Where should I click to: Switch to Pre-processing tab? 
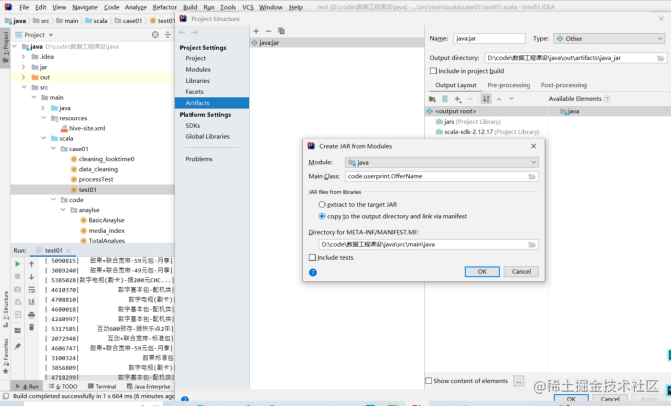[509, 85]
